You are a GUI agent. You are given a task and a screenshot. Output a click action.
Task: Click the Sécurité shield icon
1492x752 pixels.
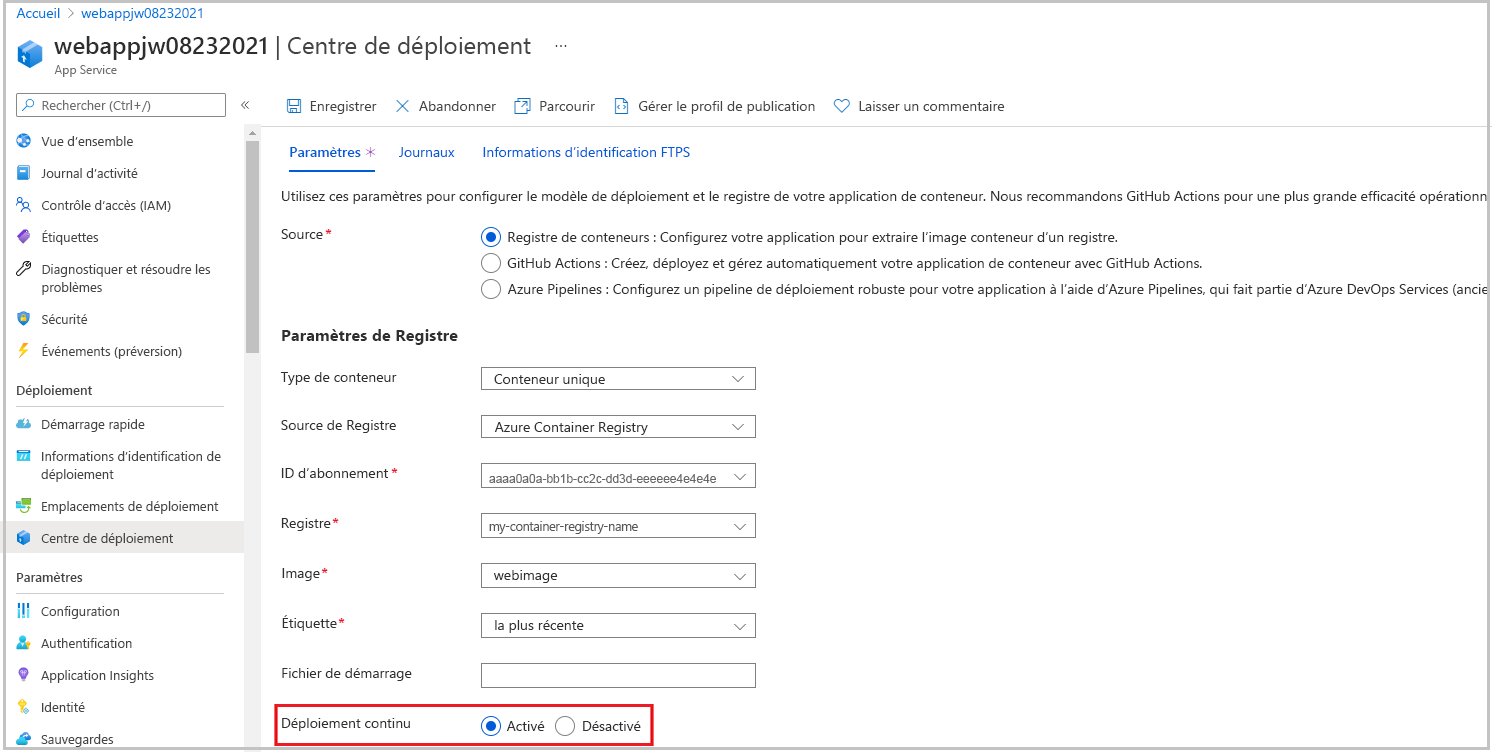[24, 319]
